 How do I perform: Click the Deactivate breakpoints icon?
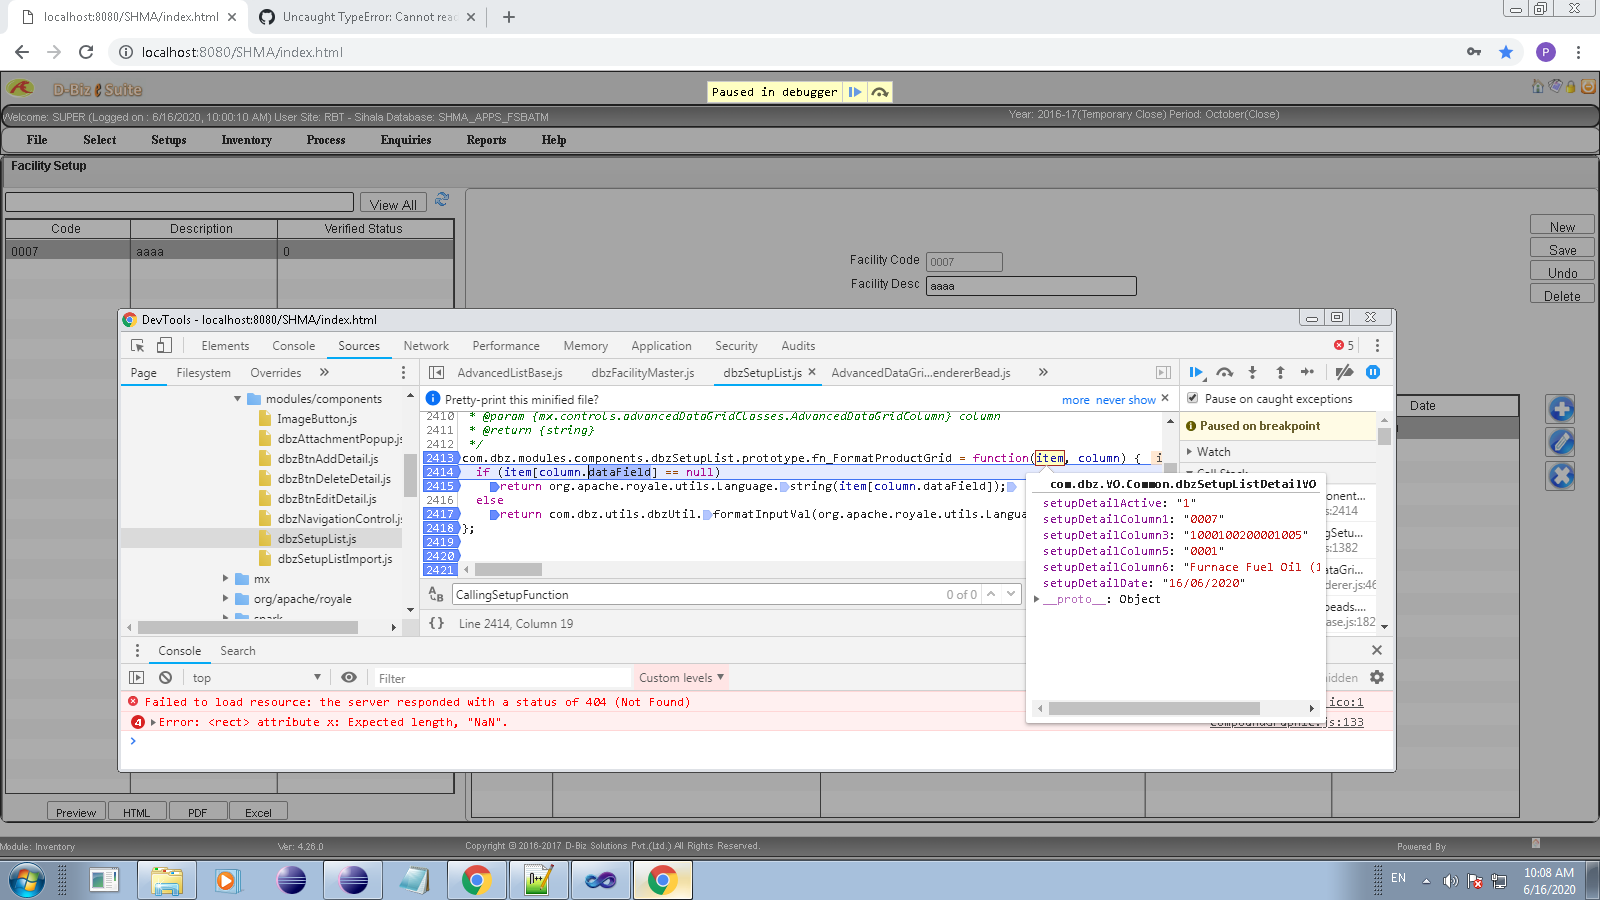pos(1344,372)
